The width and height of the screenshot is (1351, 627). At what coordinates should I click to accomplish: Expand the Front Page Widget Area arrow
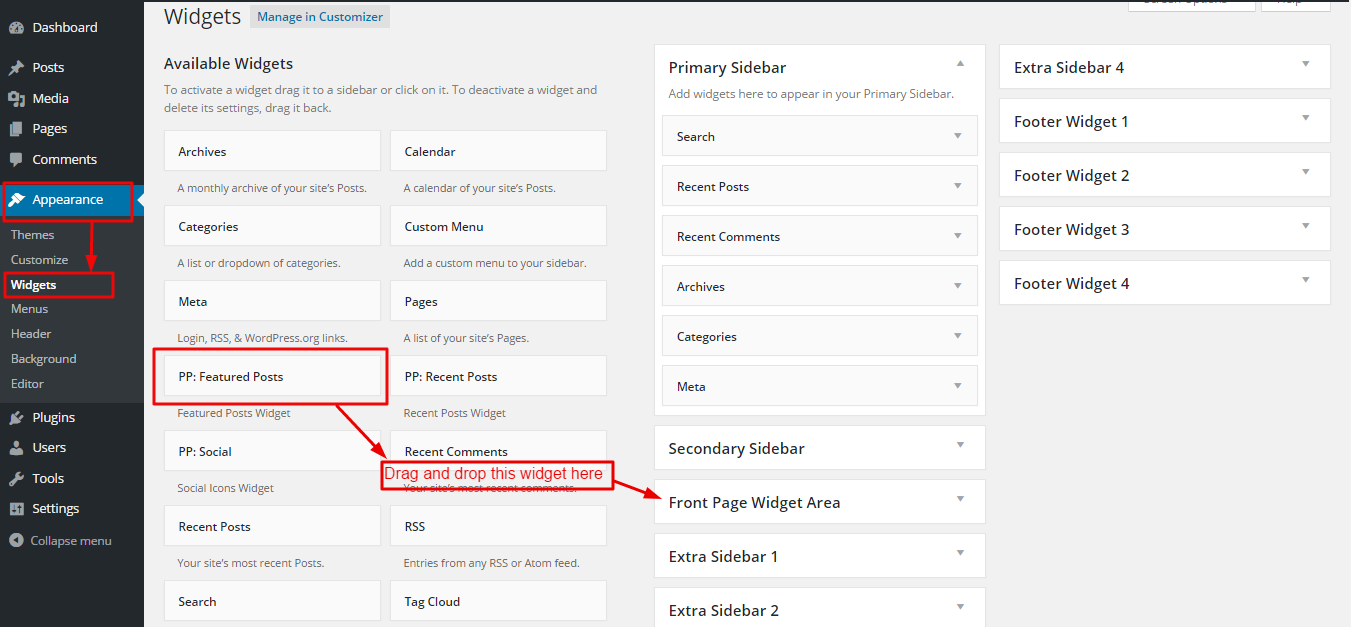960,499
